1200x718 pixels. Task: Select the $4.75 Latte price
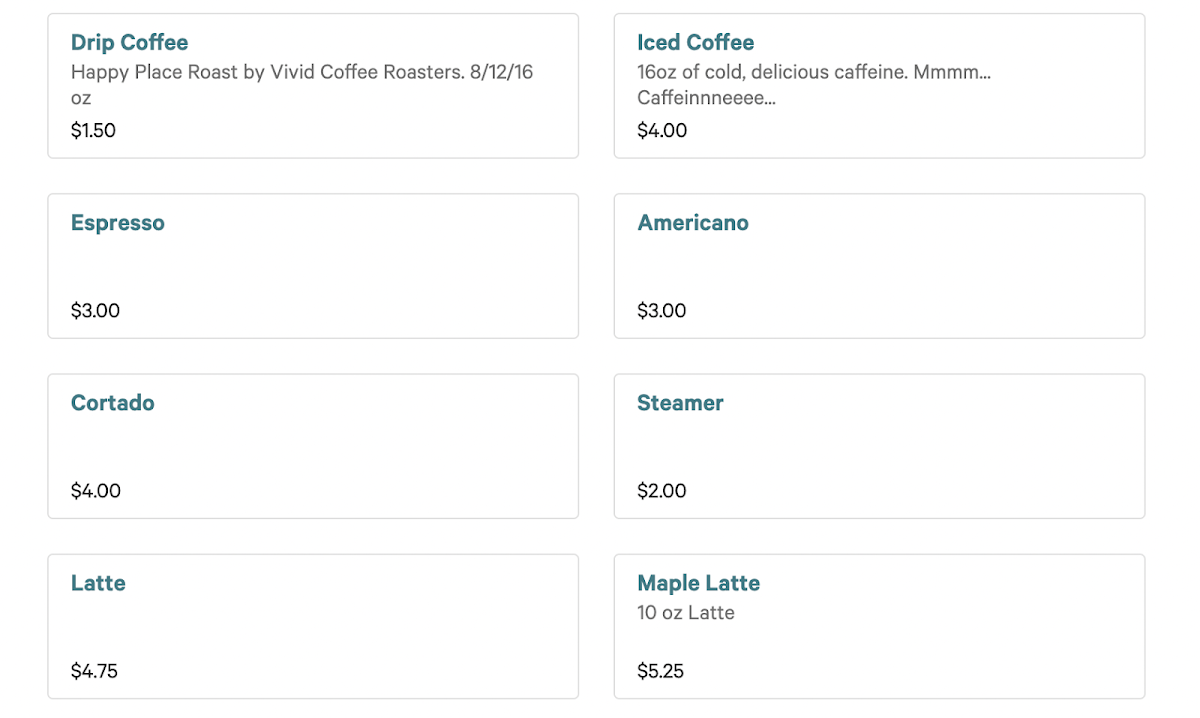(94, 670)
